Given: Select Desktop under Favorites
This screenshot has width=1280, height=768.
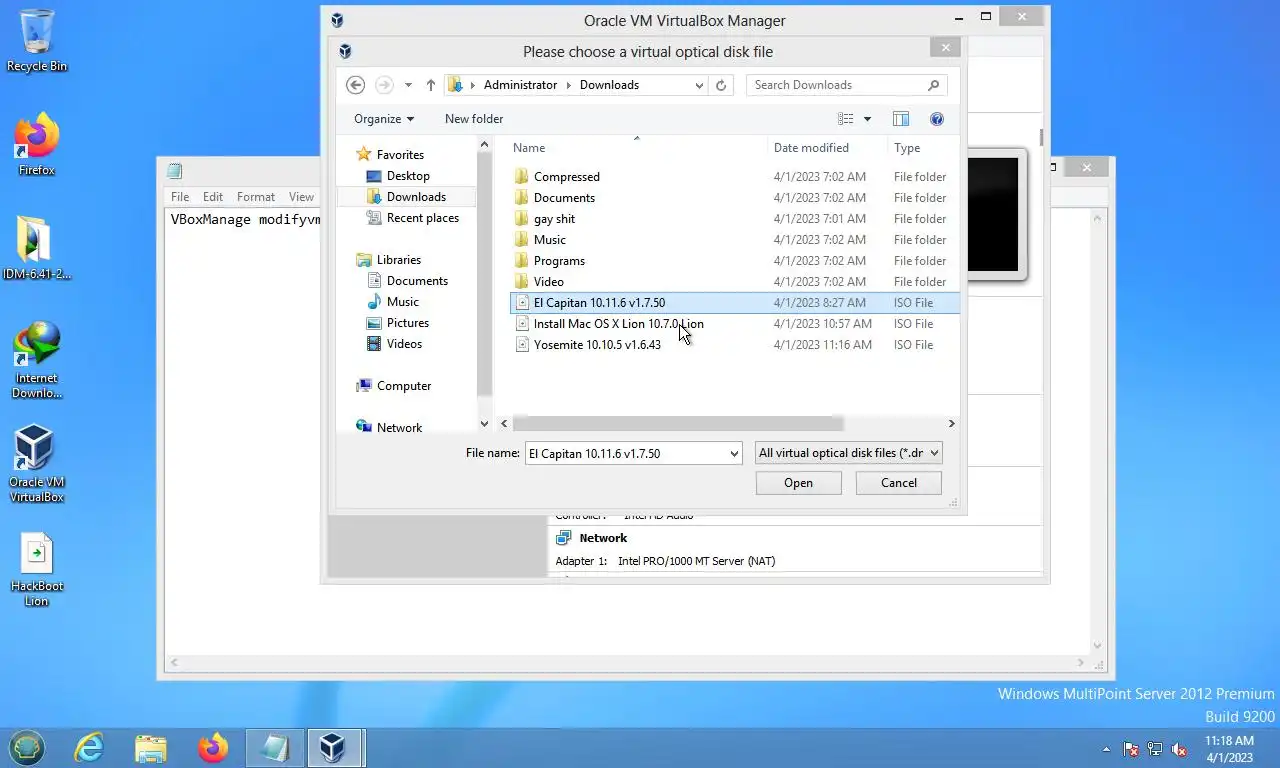Looking at the screenshot, I should (408, 176).
